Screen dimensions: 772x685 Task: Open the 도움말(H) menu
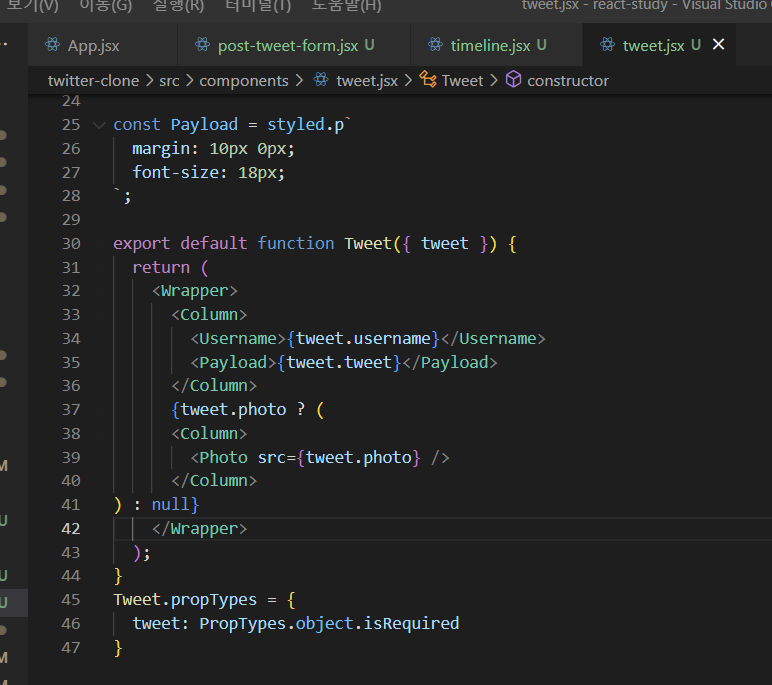point(346,5)
